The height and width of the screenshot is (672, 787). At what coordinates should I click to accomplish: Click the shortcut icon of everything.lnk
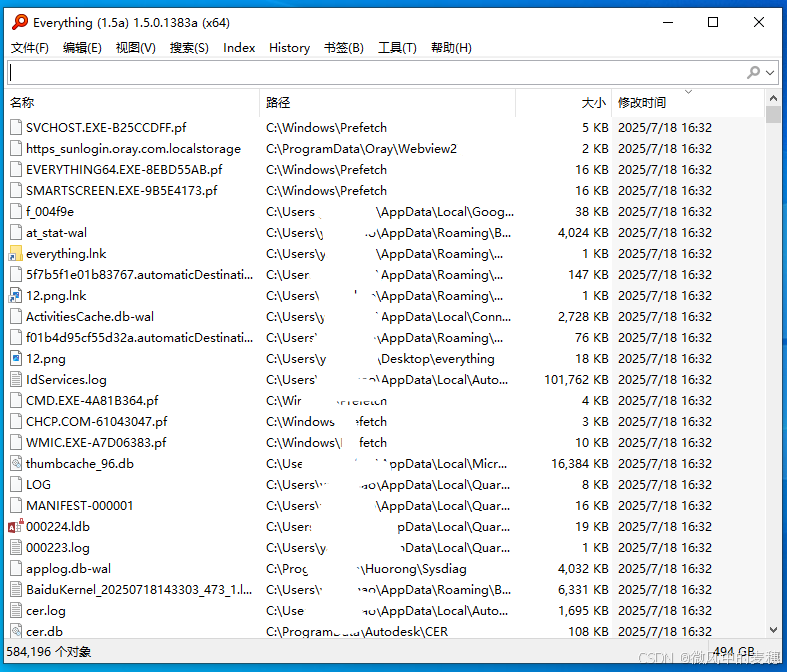[x=16, y=253]
